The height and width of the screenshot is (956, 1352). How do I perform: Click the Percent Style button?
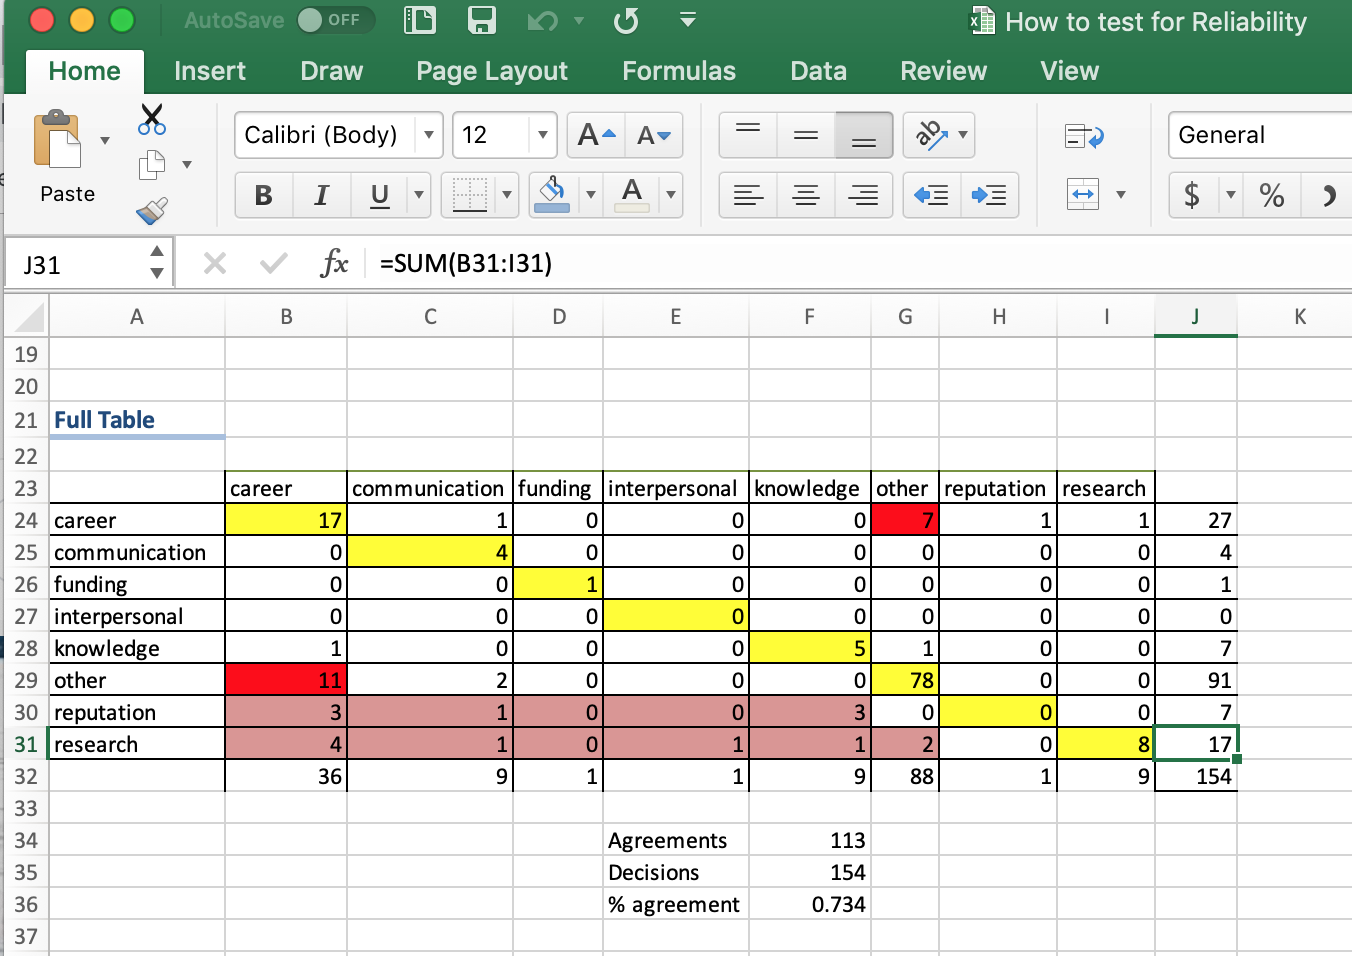coord(1271,195)
